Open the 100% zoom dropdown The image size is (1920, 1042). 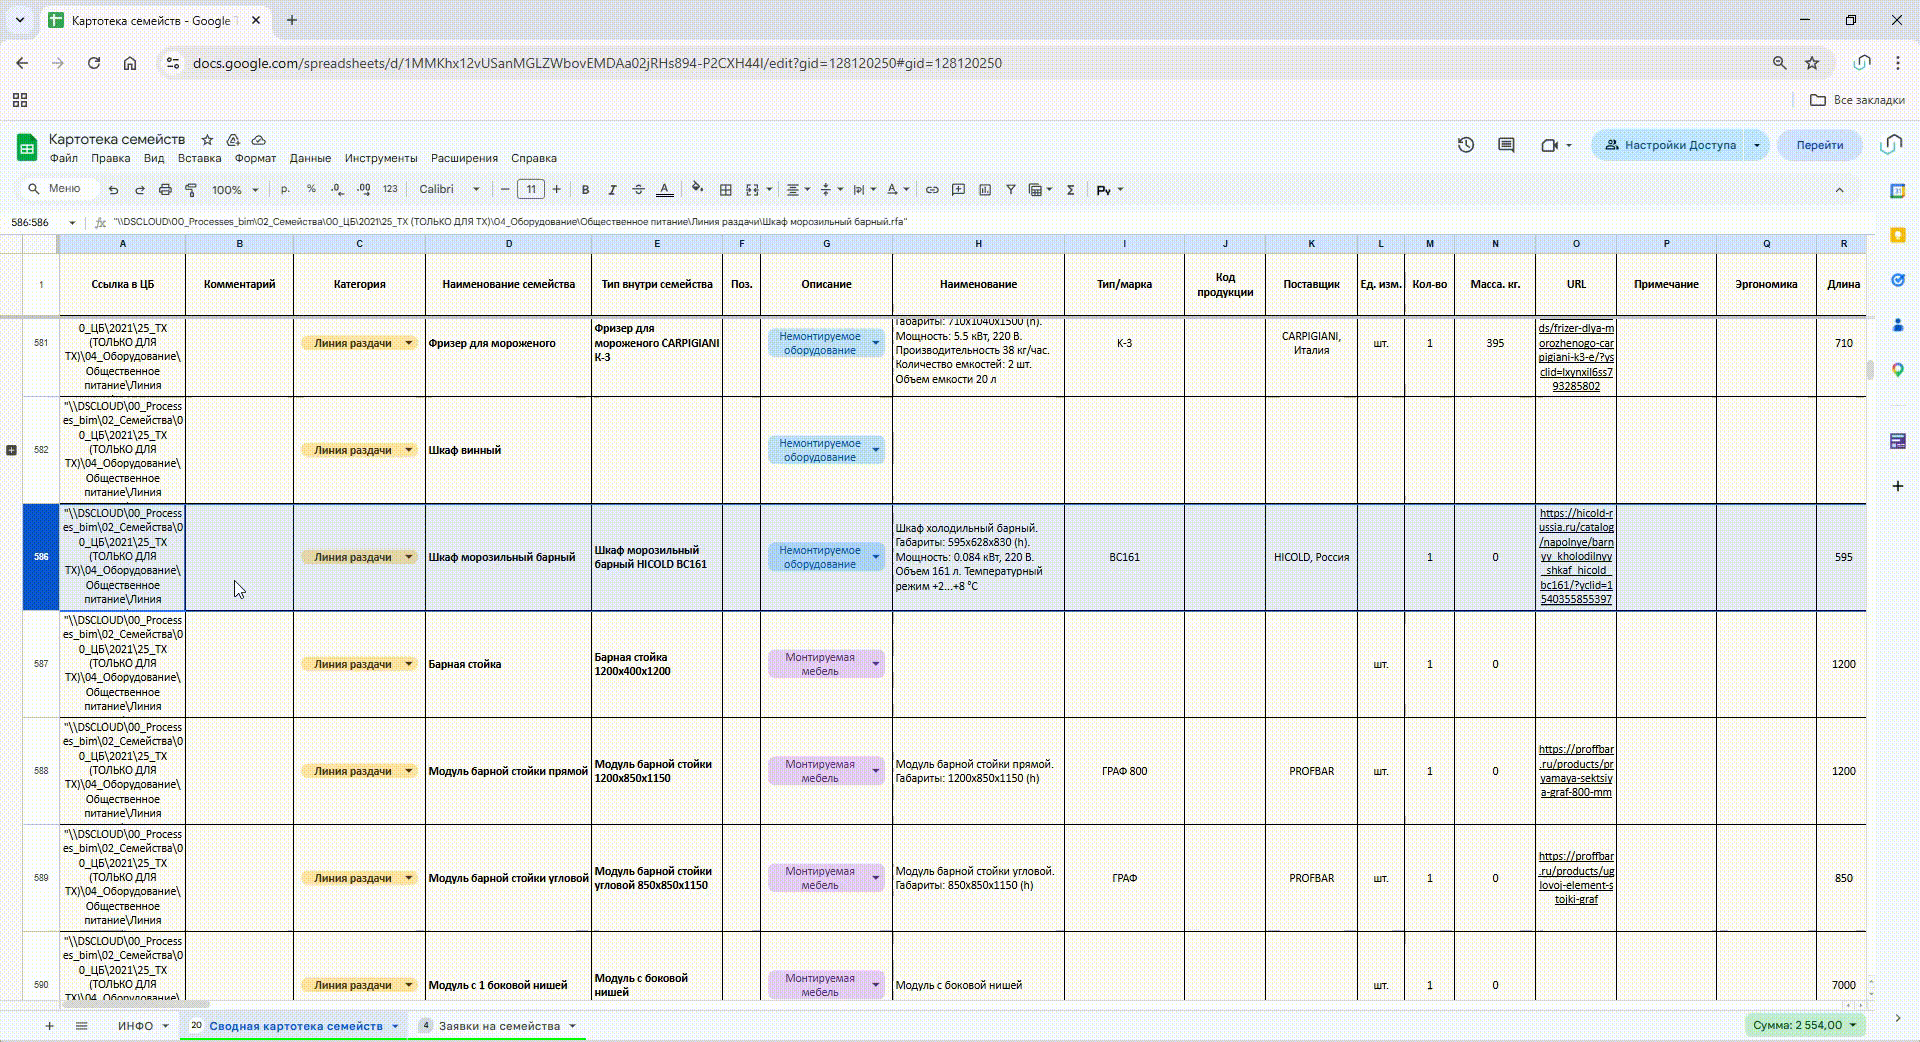(x=234, y=190)
